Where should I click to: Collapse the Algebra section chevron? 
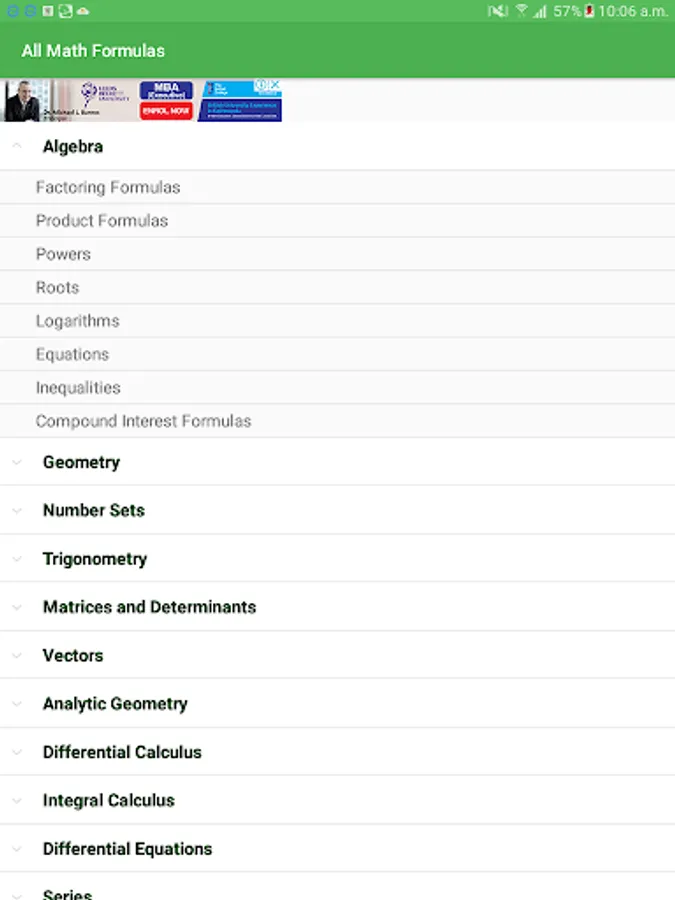[x=16, y=146]
